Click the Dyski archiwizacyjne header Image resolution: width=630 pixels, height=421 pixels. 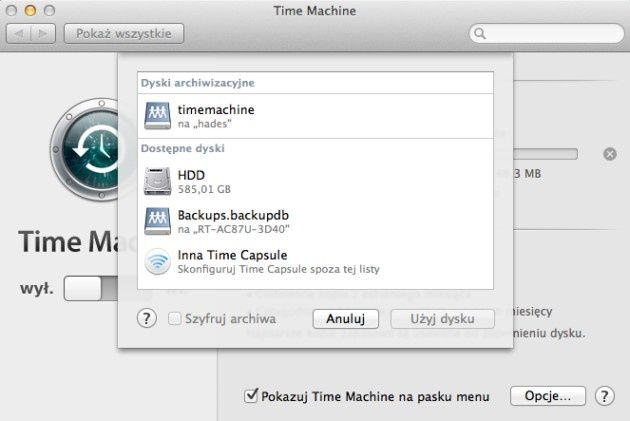point(197,83)
